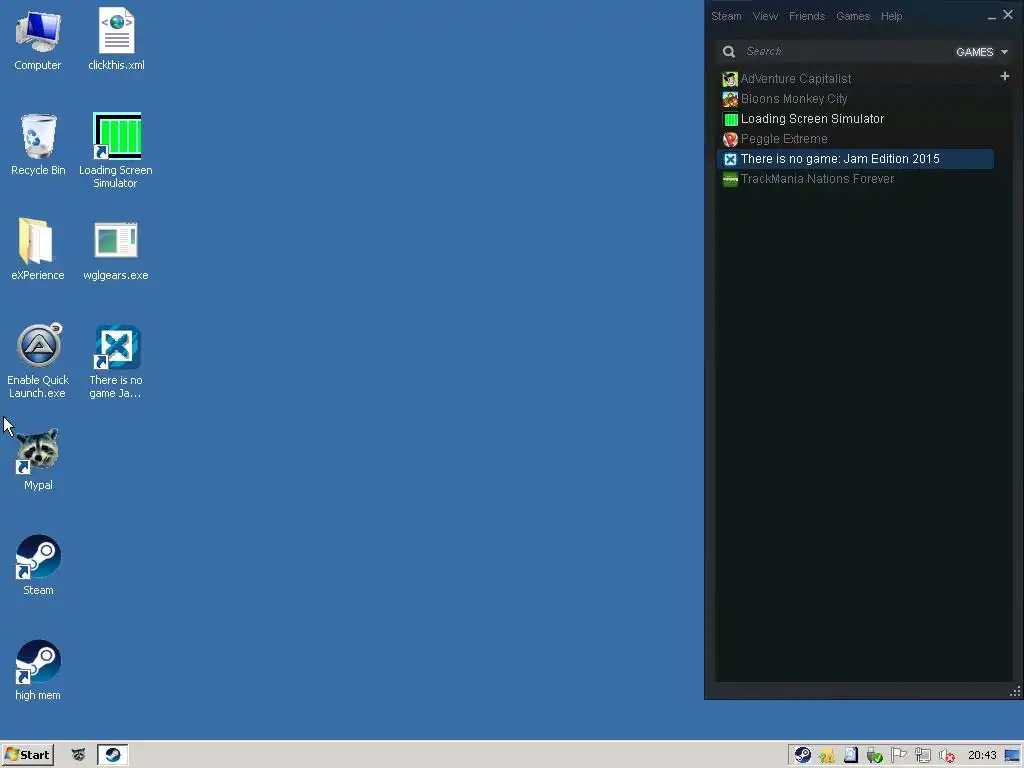This screenshot has height=768, width=1024.
Task: Click the Steam icon in system tray
Action: pos(803,756)
